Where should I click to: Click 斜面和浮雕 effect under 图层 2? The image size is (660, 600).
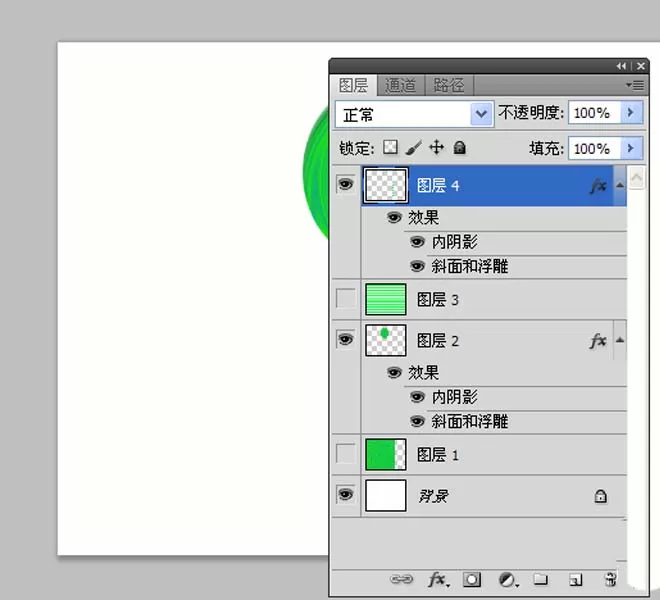point(470,421)
